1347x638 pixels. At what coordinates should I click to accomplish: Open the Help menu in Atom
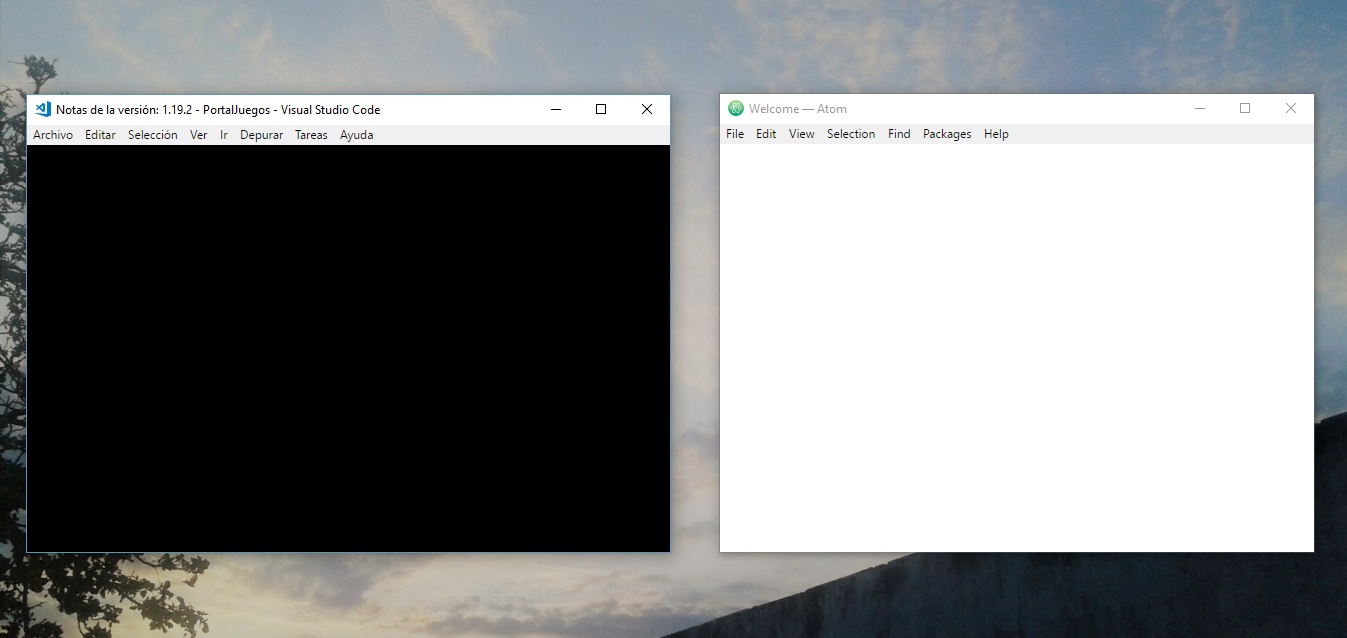tap(996, 133)
